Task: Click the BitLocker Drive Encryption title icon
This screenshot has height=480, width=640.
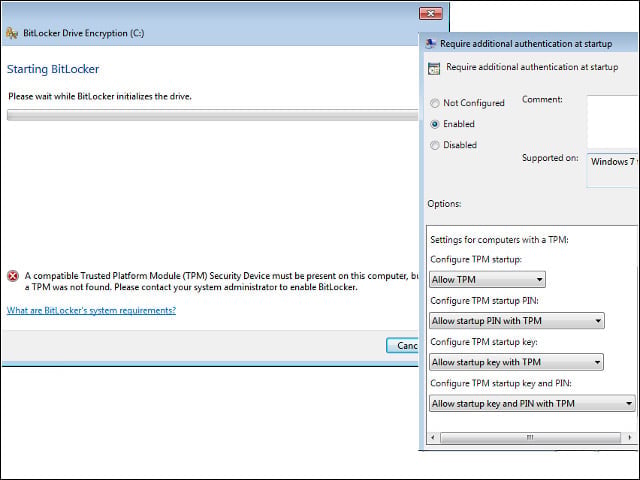Action: (x=12, y=33)
